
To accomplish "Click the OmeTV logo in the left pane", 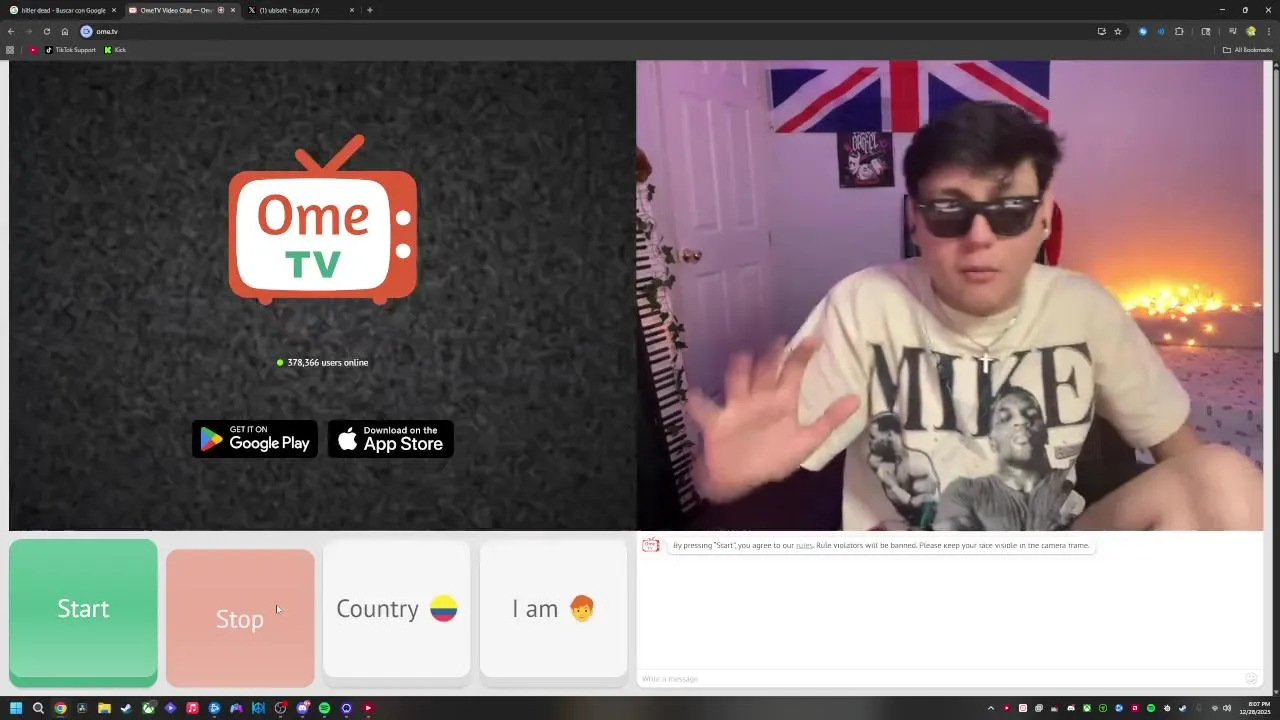I will coord(323,220).
